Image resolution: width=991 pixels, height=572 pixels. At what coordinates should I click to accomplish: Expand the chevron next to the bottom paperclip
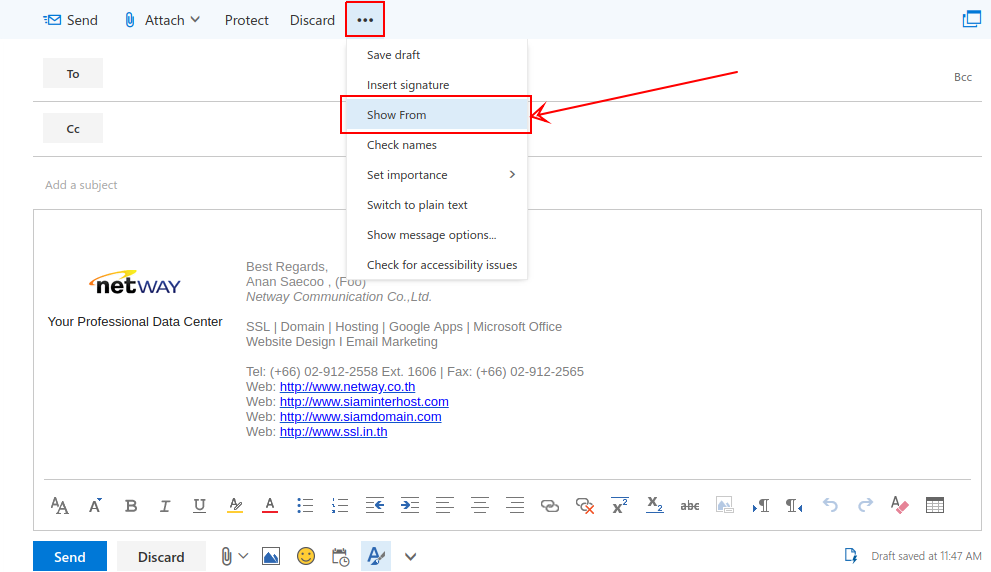243,556
